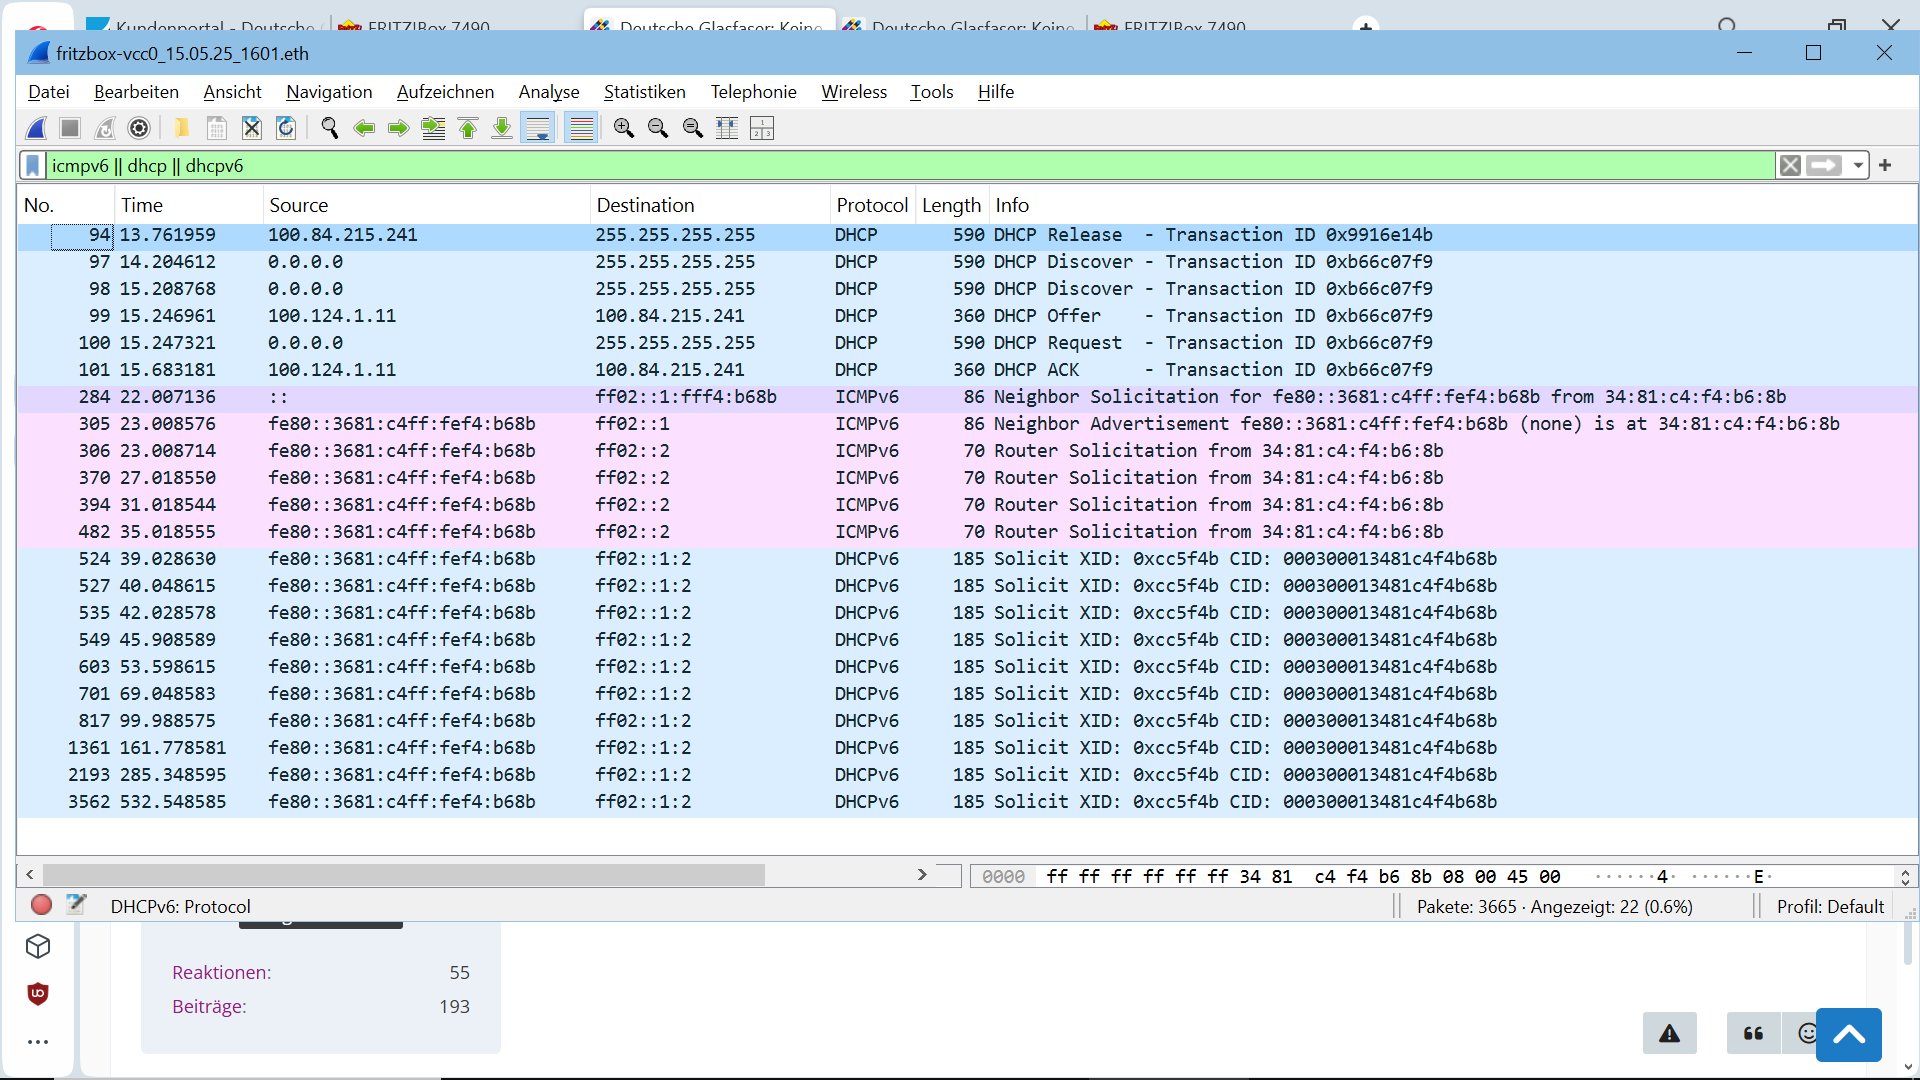The height and width of the screenshot is (1080, 1920).
Task: Open the Analyse menu
Action: pyautogui.click(x=549, y=92)
